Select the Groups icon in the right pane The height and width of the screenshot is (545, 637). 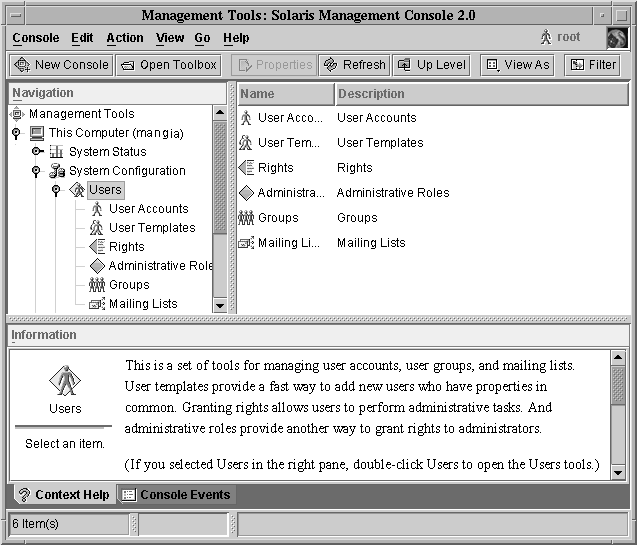[246, 218]
